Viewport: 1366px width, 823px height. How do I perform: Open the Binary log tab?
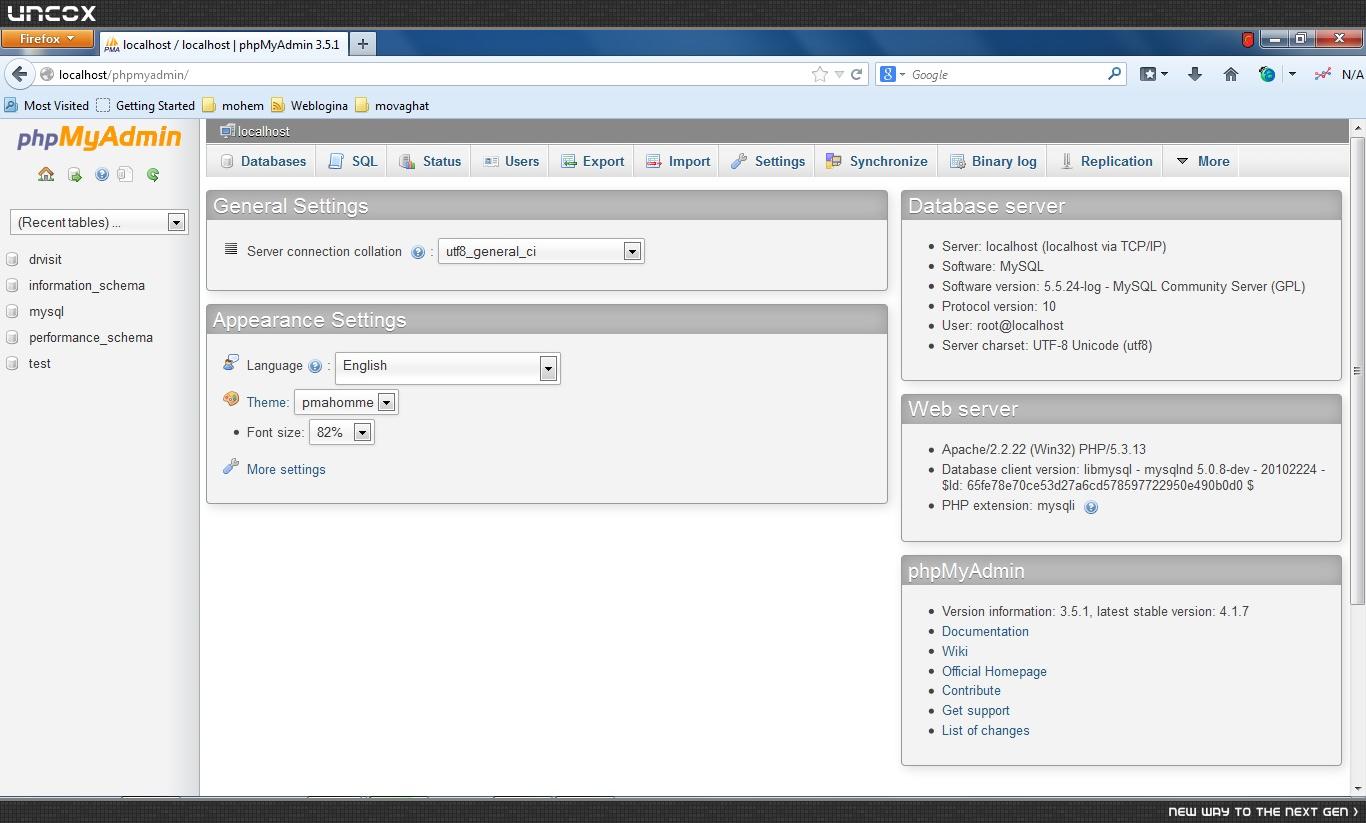(x=993, y=161)
